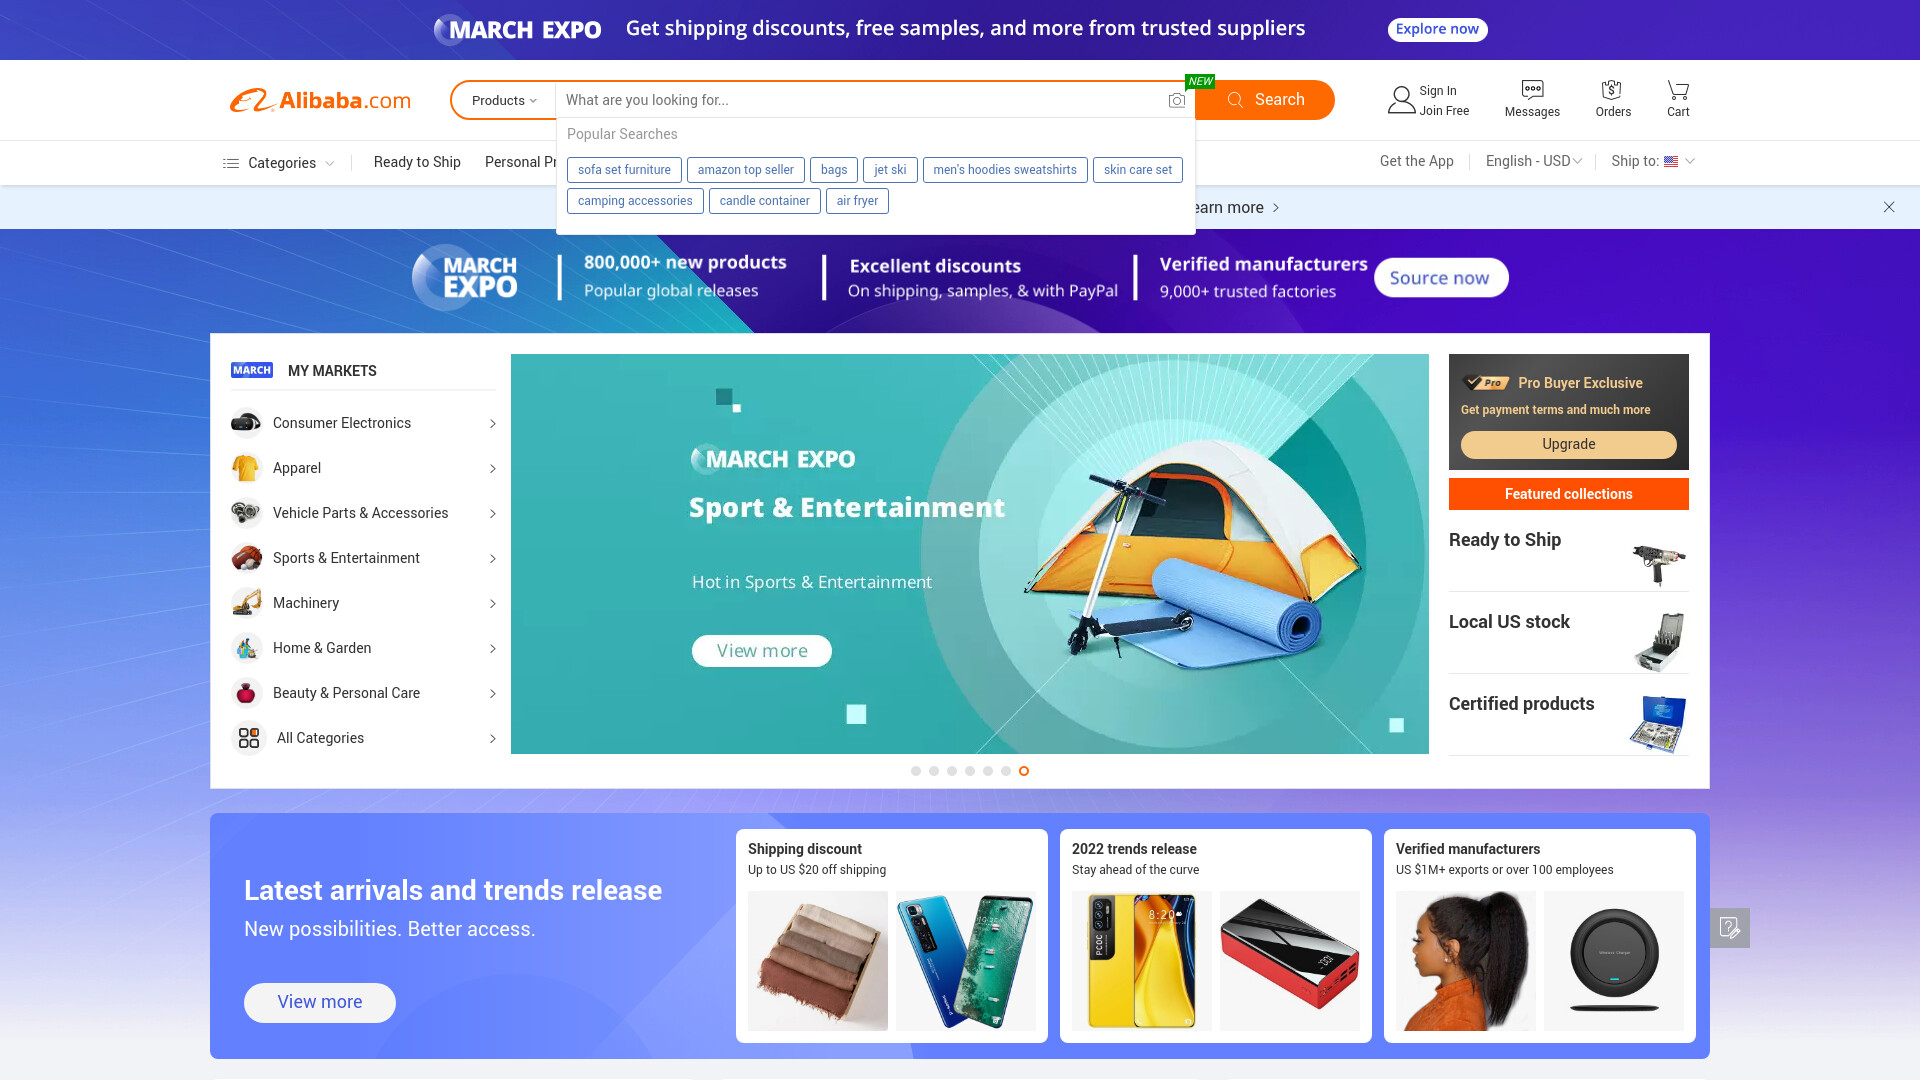Open the Orders icon
The image size is (1920, 1080).
coord(1612,89)
